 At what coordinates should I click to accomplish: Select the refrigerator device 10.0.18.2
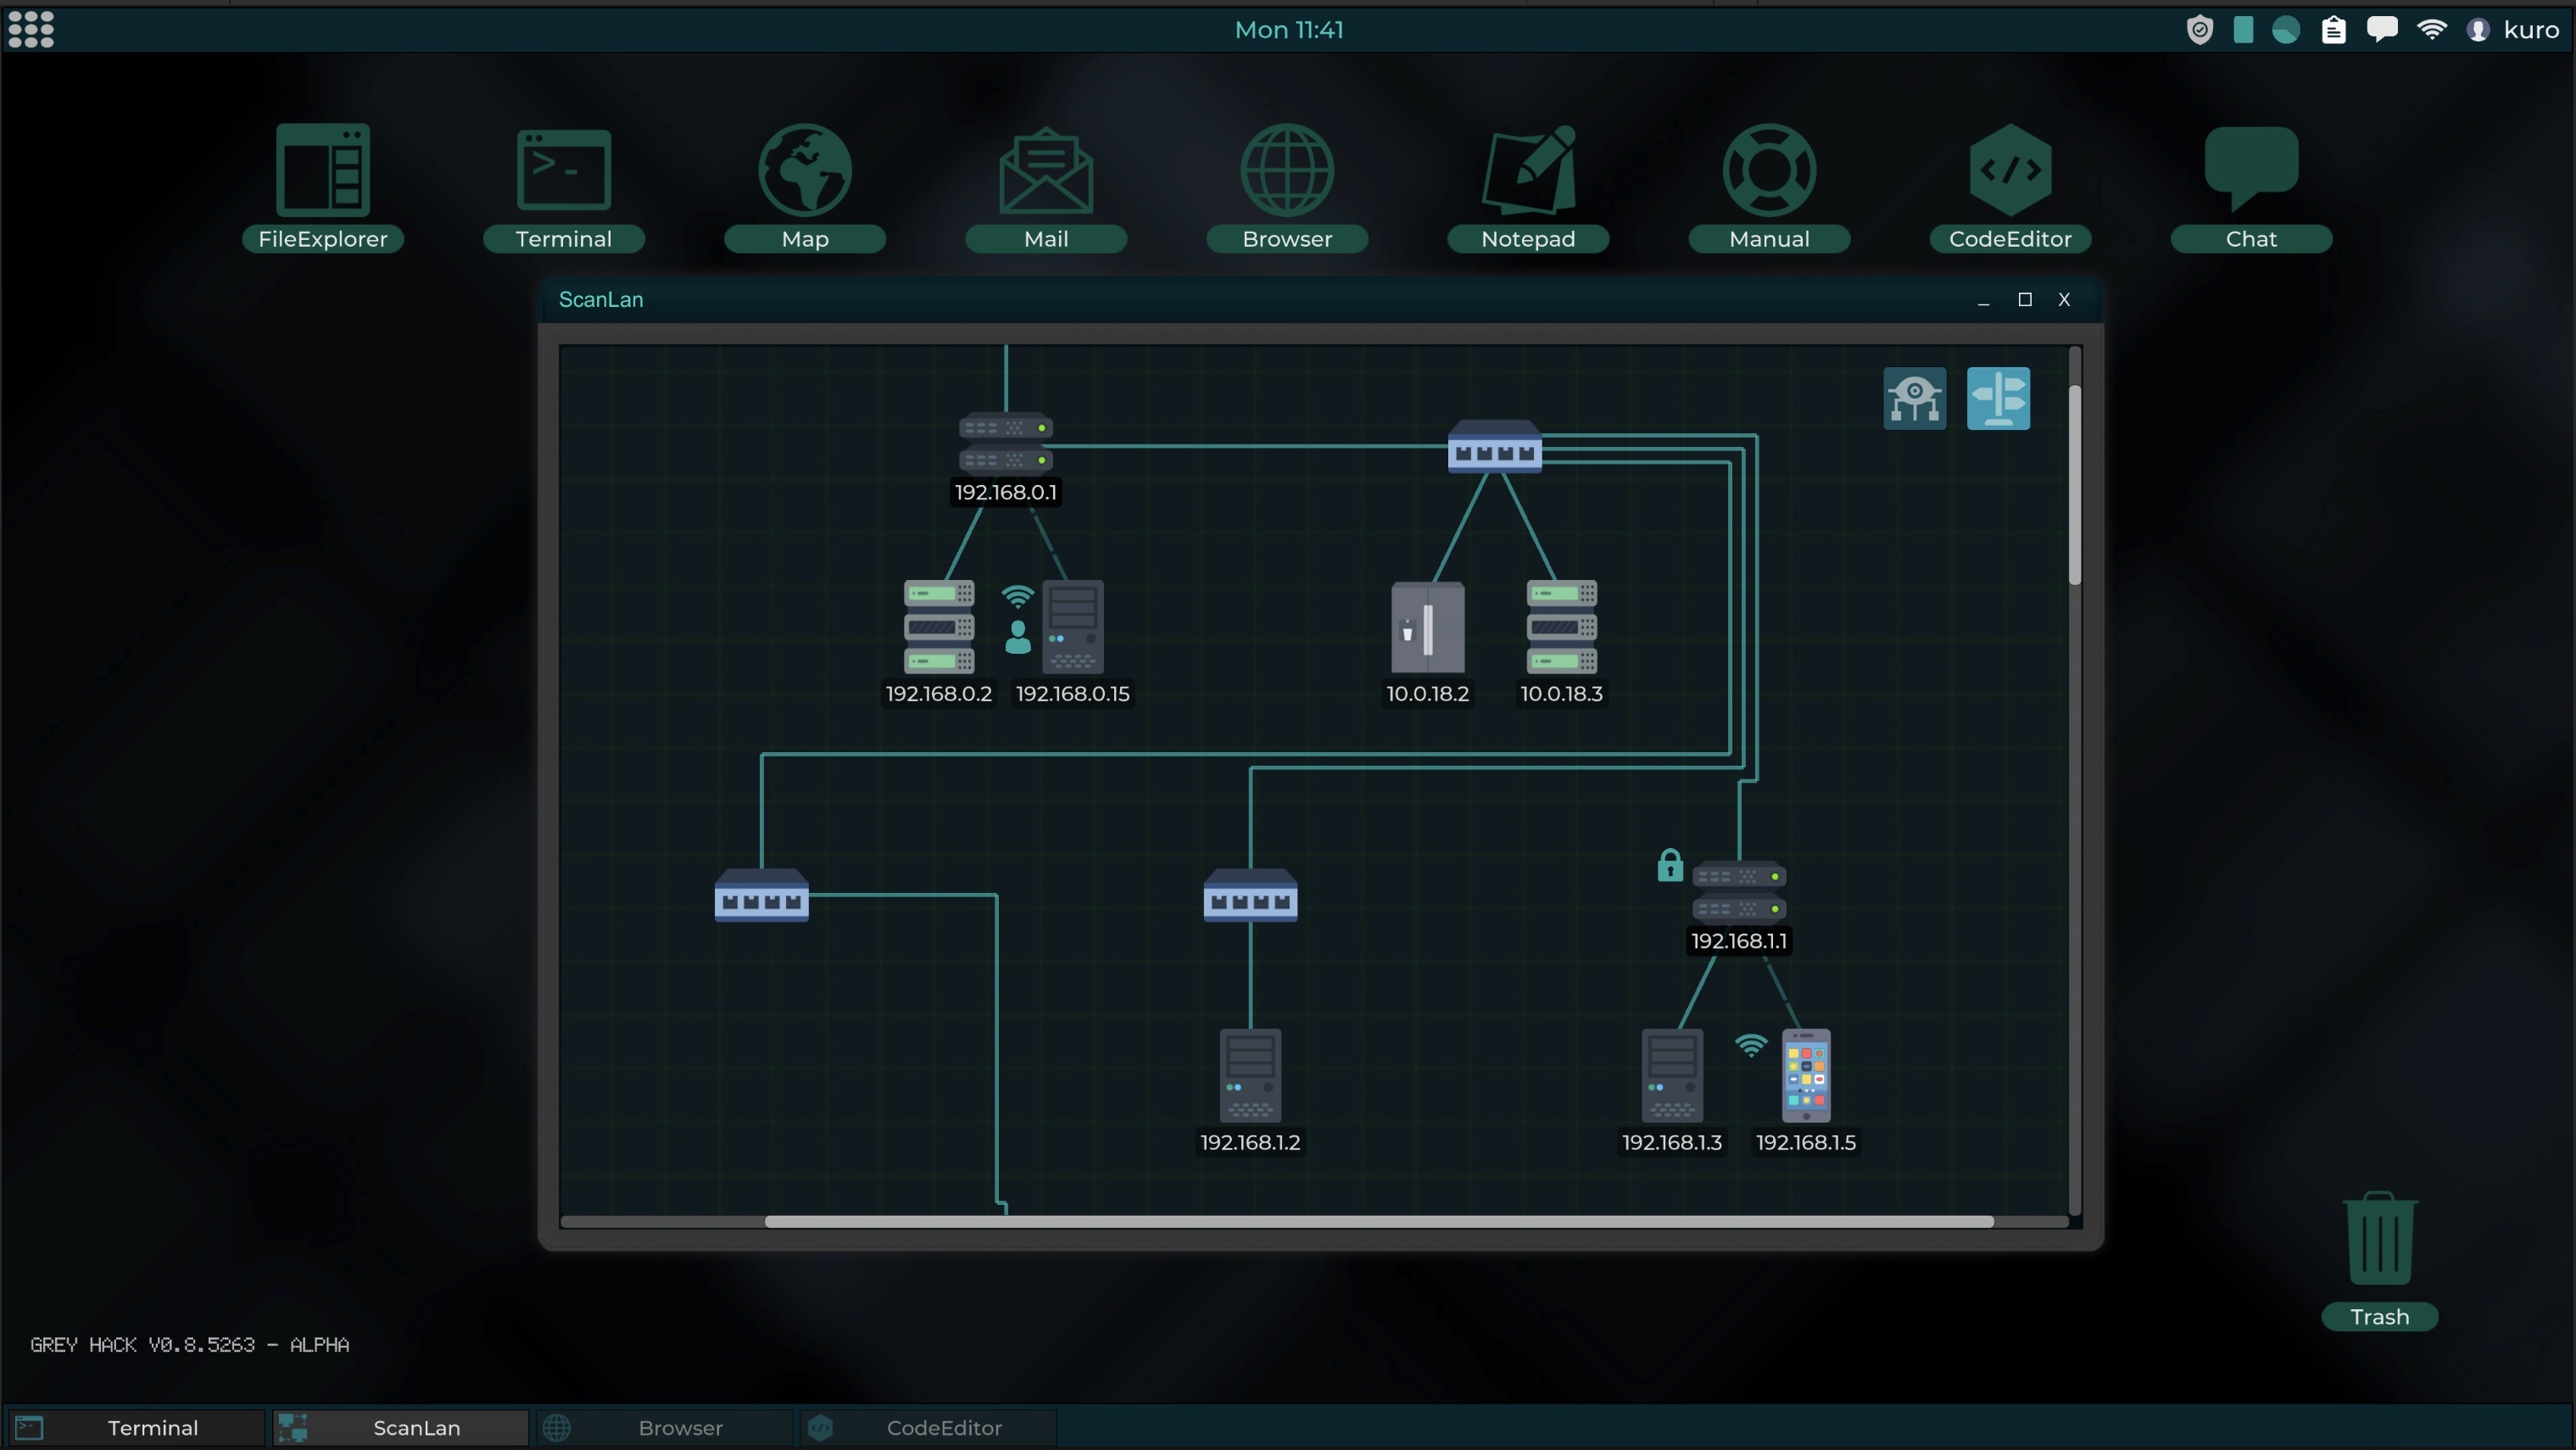coord(1427,627)
